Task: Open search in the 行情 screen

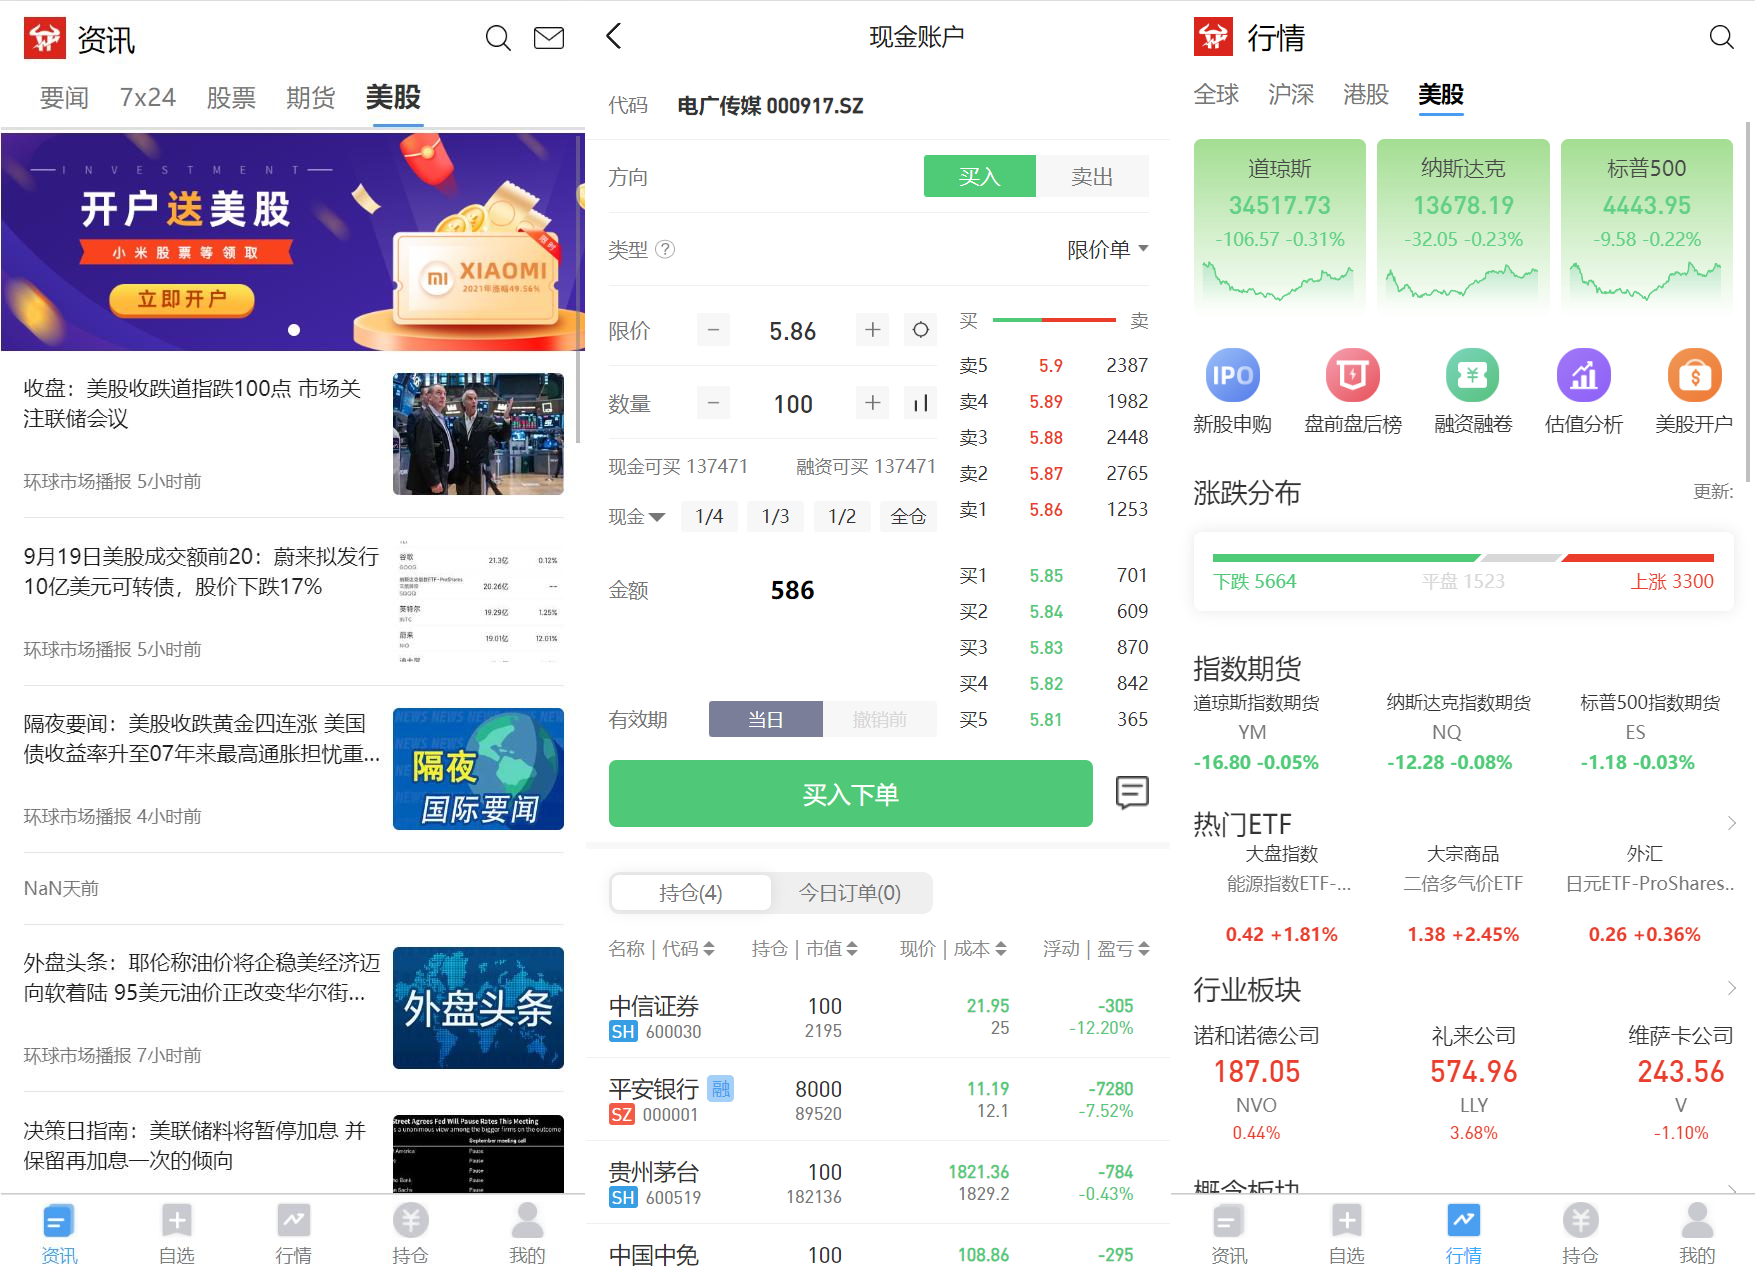Action: pyautogui.click(x=1721, y=38)
